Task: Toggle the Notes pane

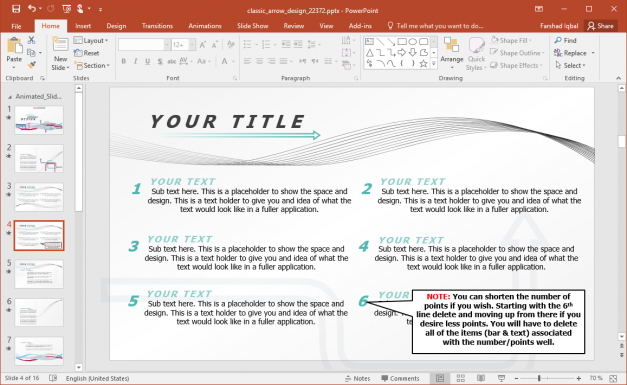Action: coord(357,378)
